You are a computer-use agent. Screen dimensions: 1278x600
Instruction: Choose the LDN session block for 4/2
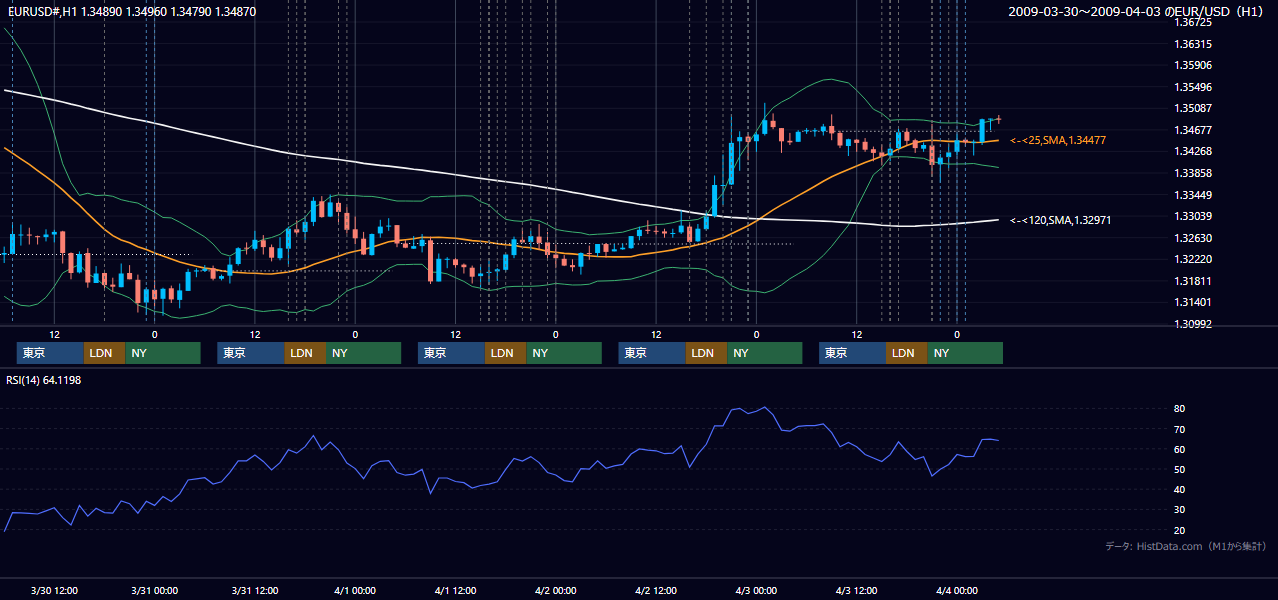pos(707,353)
